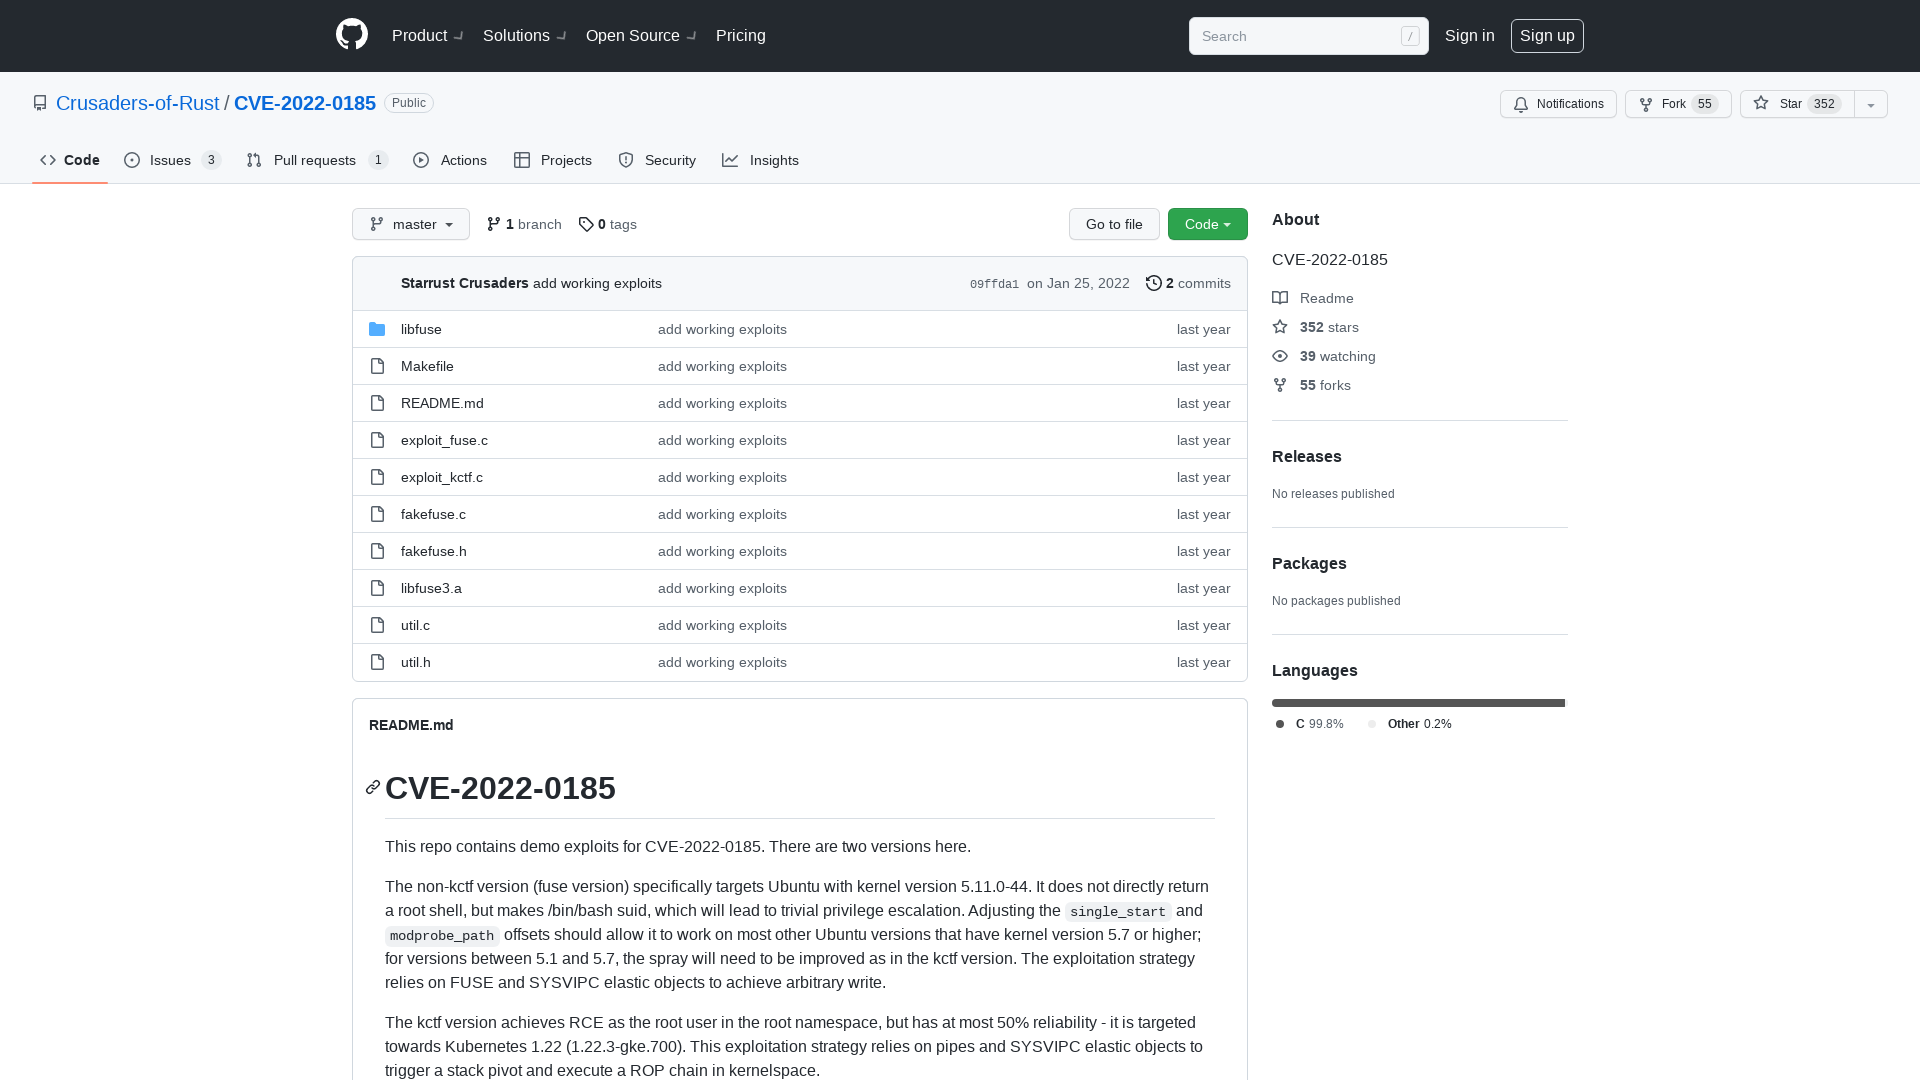Select the fakefuse.c file icon
This screenshot has height=1080, width=1920.
[x=377, y=514]
